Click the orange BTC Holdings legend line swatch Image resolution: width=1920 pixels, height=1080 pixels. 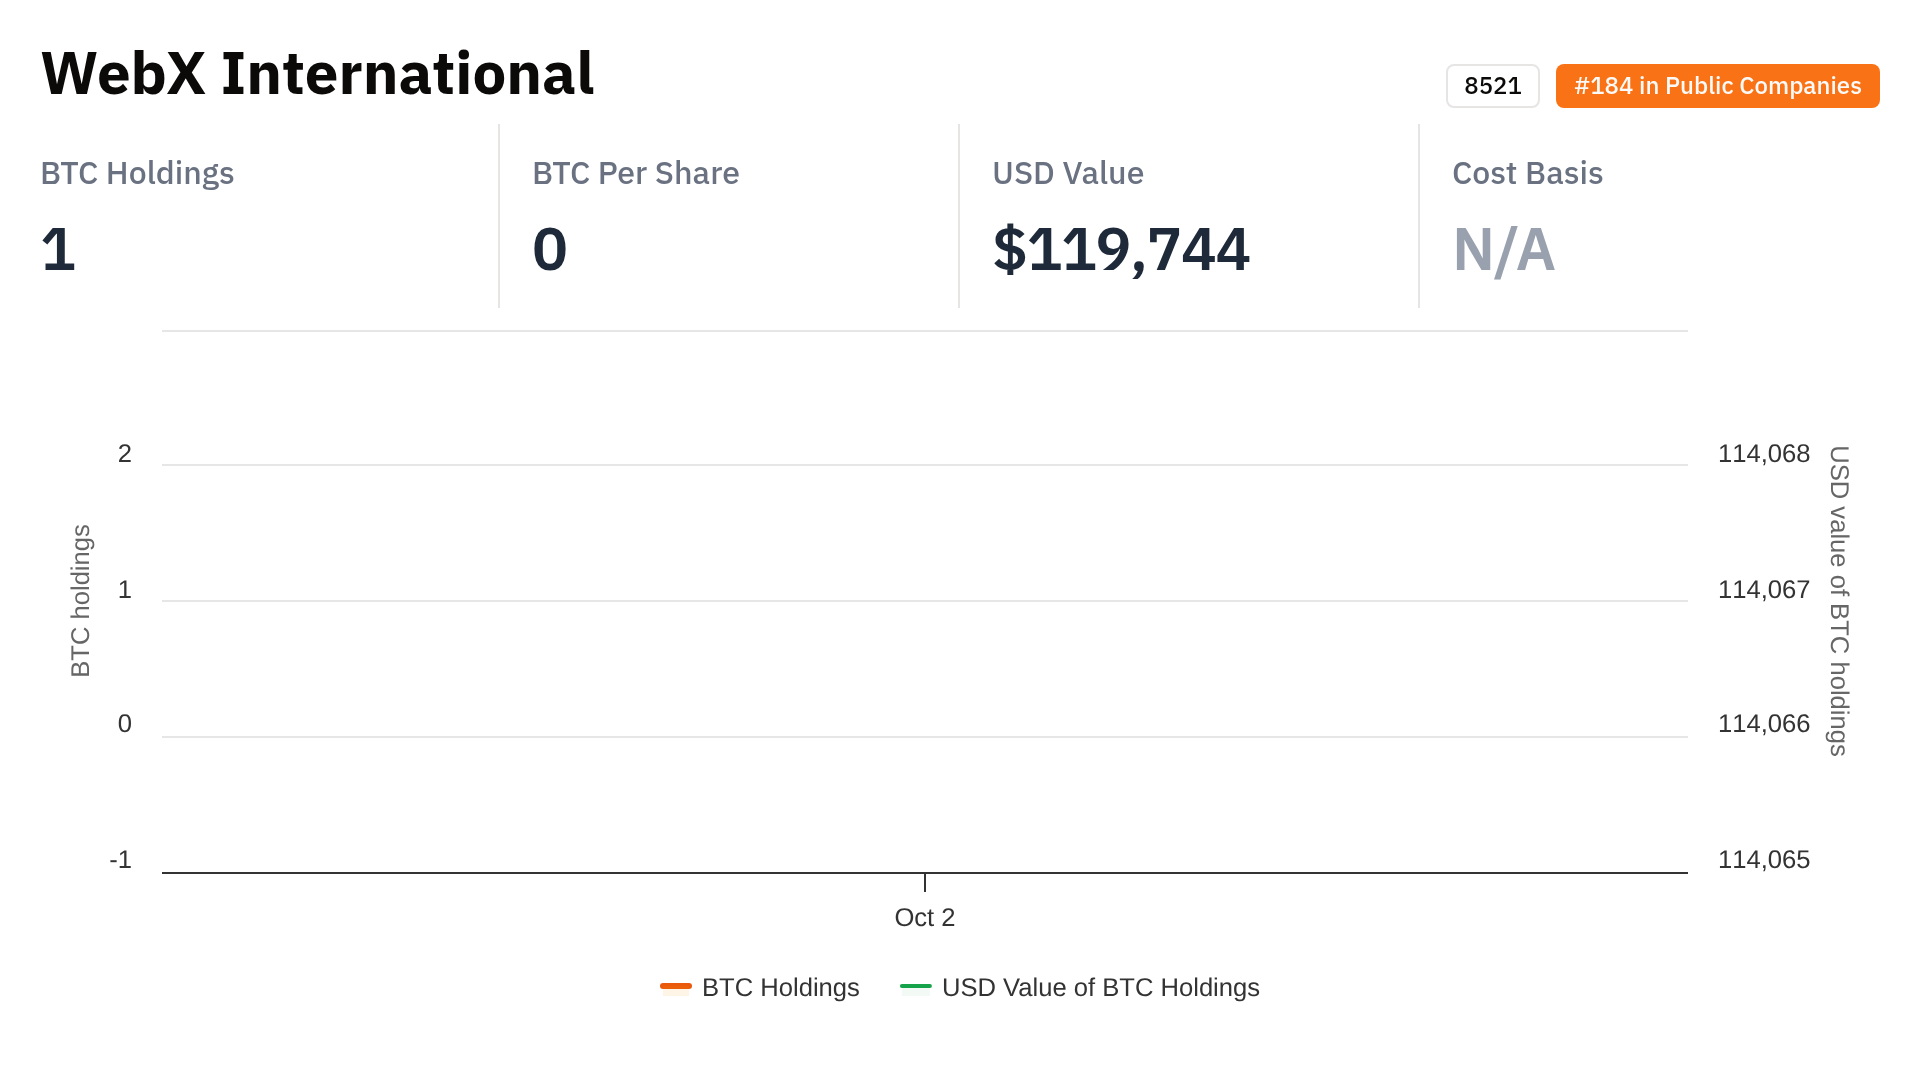(x=676, y=987)
